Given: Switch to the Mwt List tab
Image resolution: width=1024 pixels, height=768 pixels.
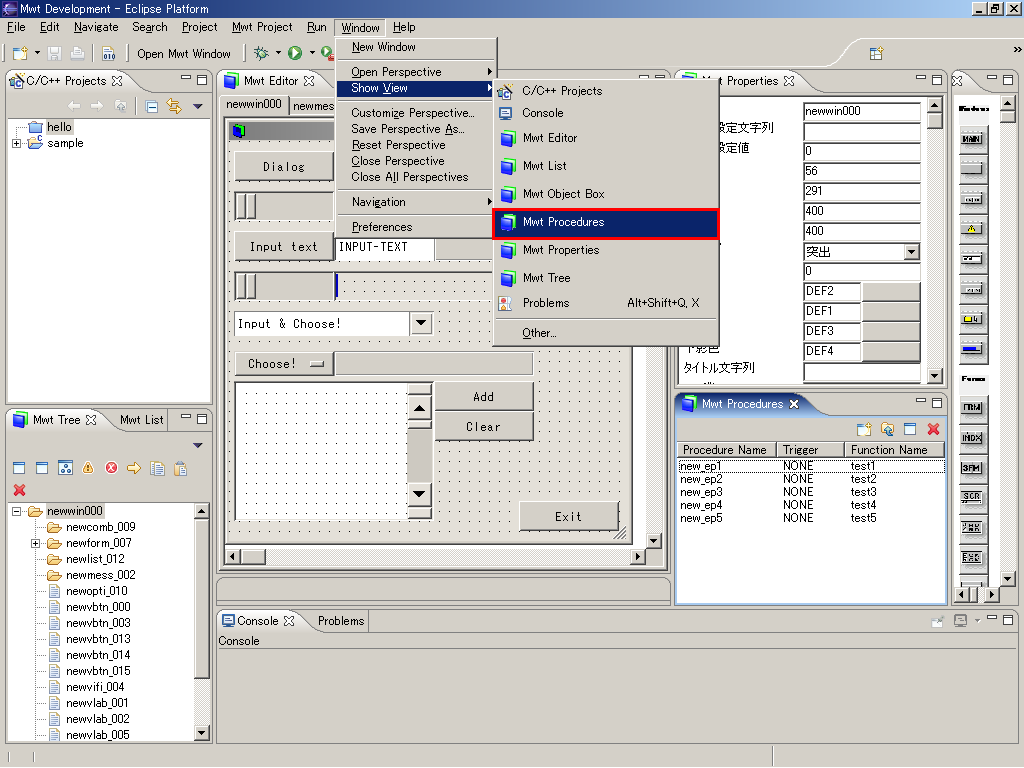Looking at the screenshot, I should tap(142, 420).
